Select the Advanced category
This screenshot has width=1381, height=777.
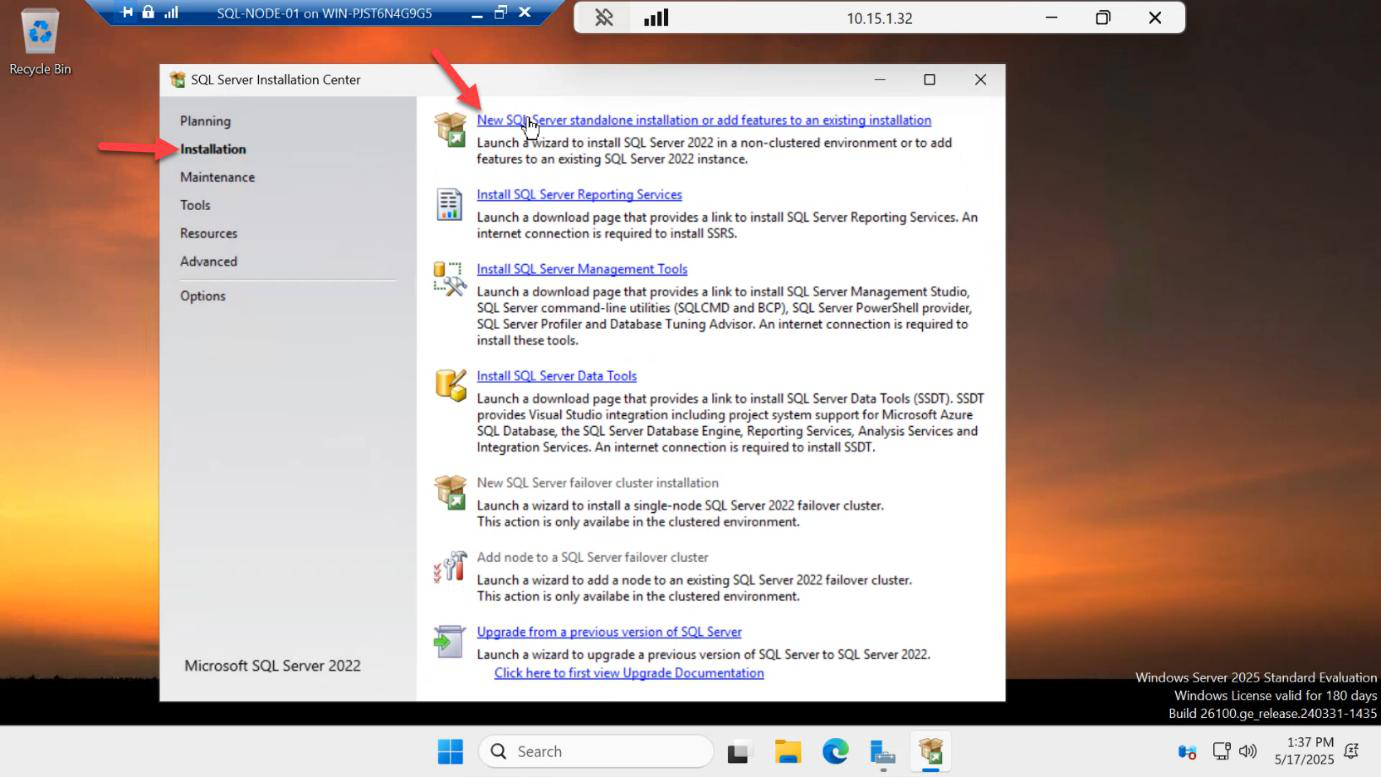[x=208, y=261]
